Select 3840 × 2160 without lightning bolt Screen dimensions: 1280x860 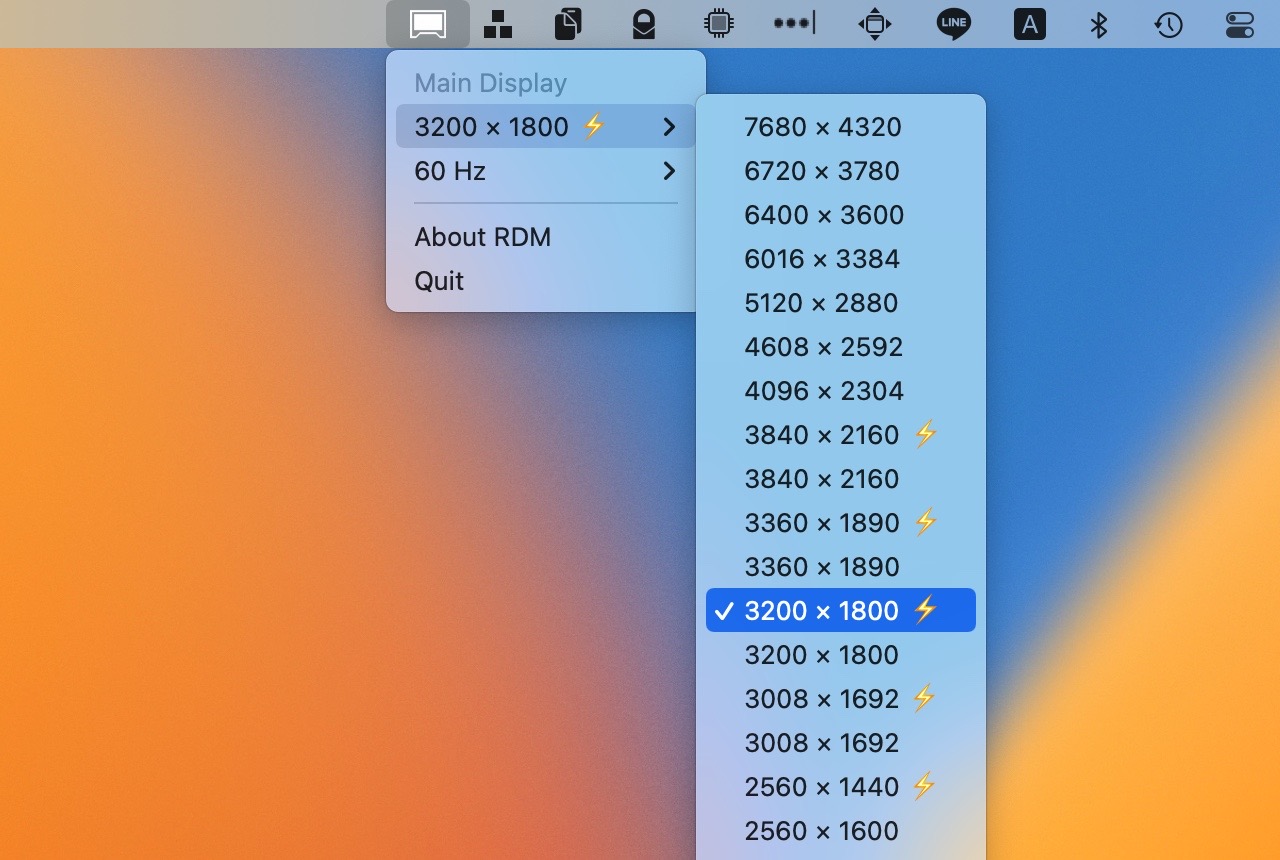841,479
